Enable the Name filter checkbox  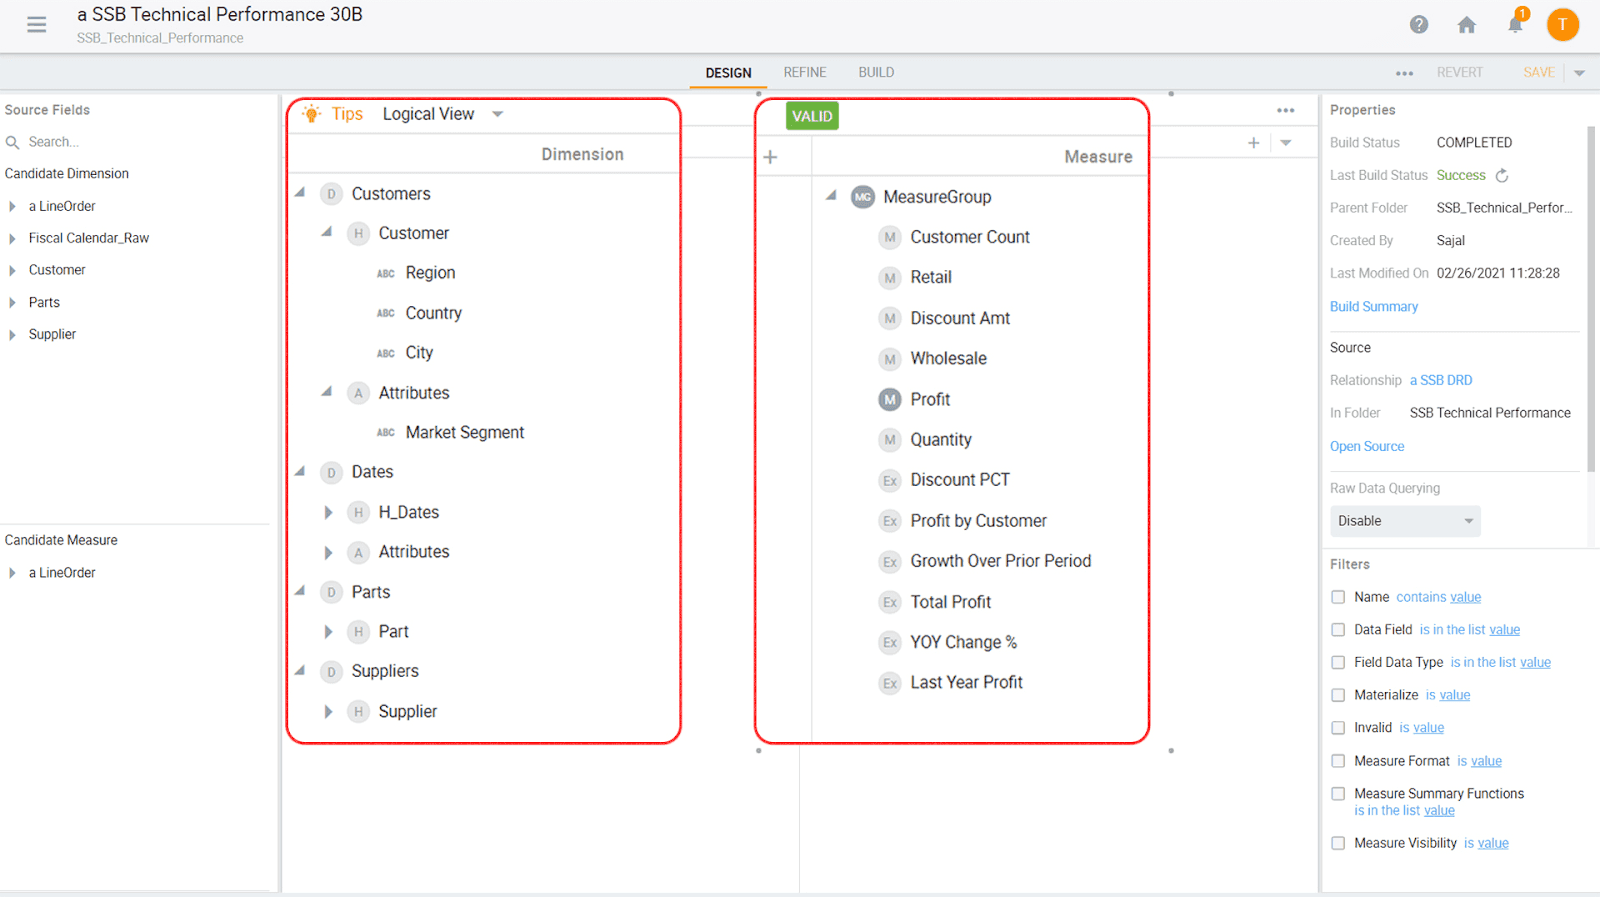tap(1338, 597)
